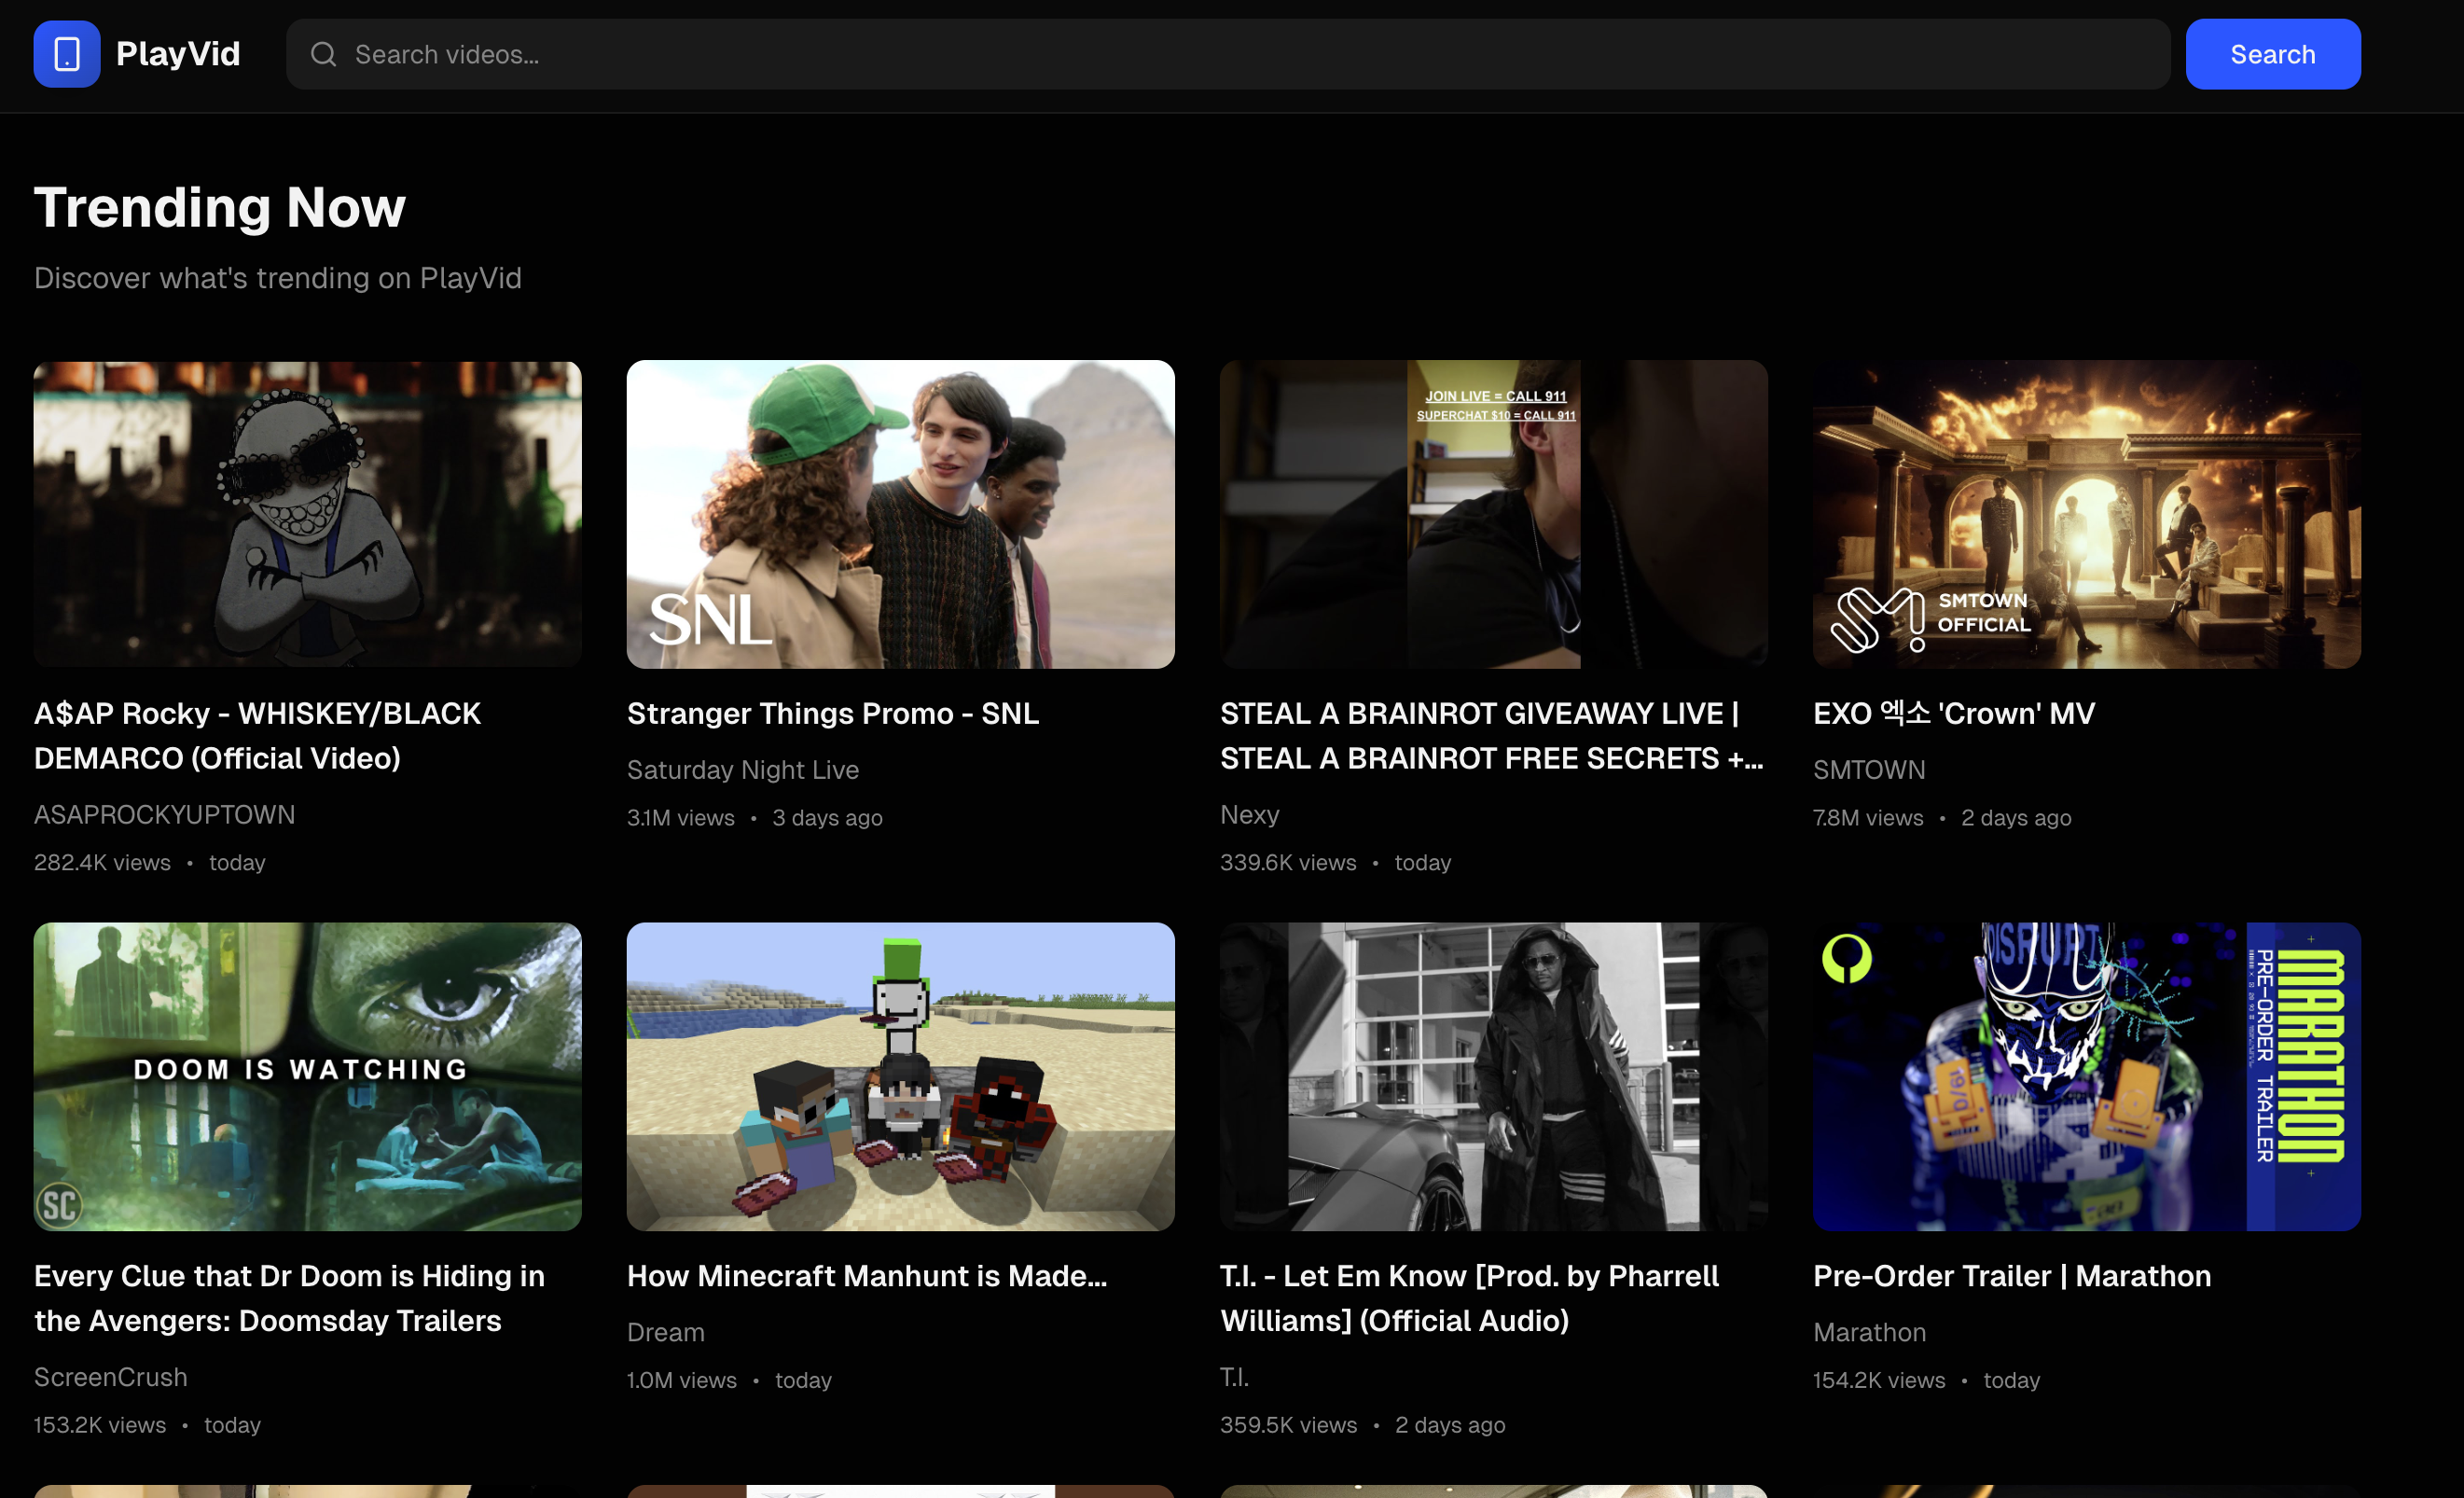Screen dimensions: 2464x1498
Task: Open the Marathon Pre-Order Trailer thumbnail
Action: point(2086,1076)
